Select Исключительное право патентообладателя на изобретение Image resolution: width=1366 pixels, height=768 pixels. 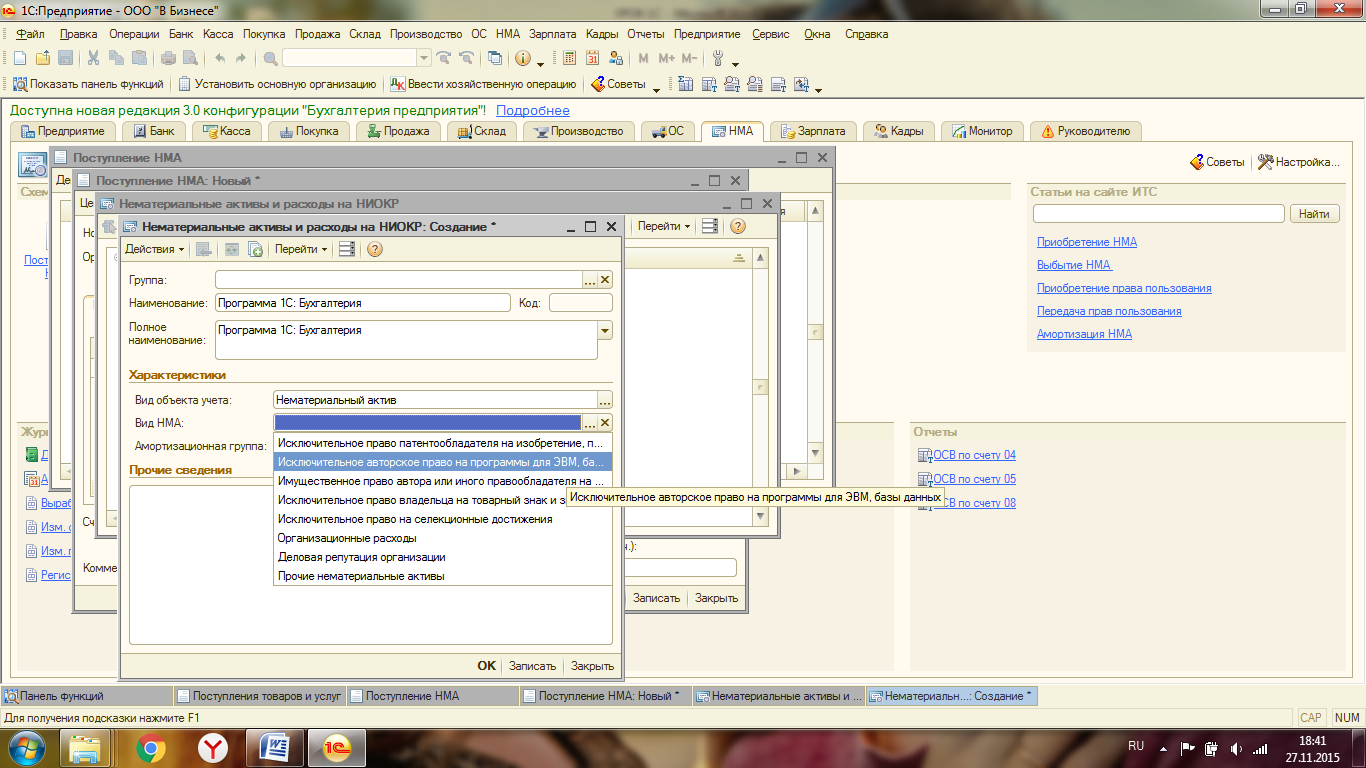pyautogui.click(x=441, y=443)
